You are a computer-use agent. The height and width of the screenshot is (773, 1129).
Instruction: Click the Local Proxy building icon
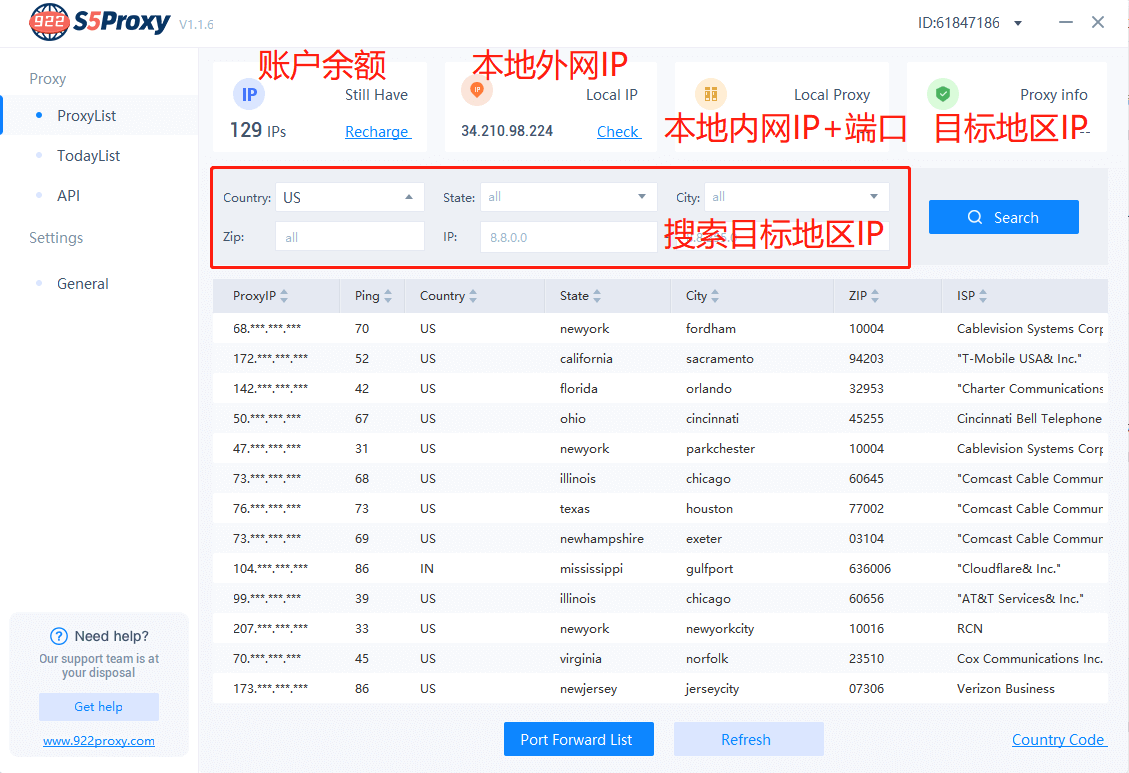(712, 94)
